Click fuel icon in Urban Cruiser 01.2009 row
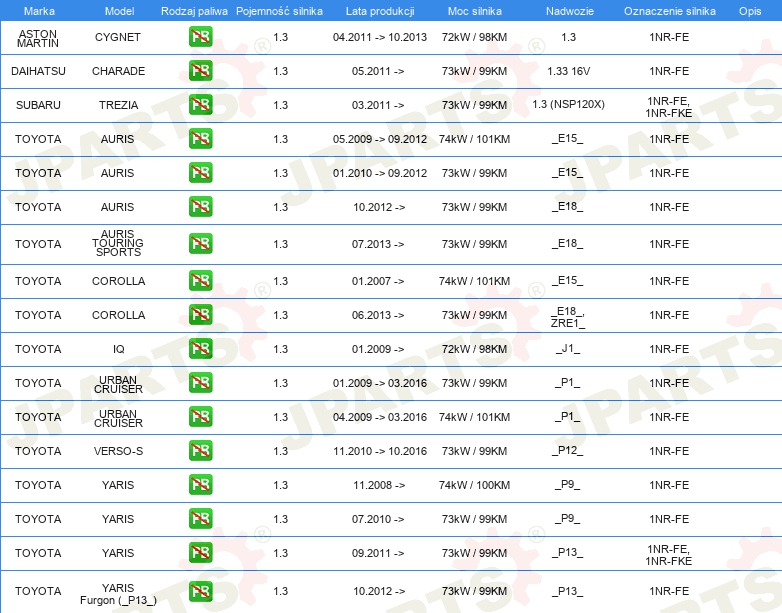782x613 pixels. [200, 383]
